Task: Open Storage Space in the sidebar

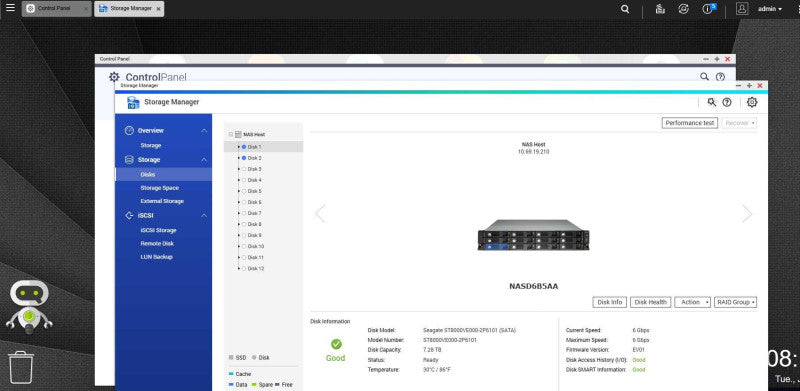Action: (160, 188)
